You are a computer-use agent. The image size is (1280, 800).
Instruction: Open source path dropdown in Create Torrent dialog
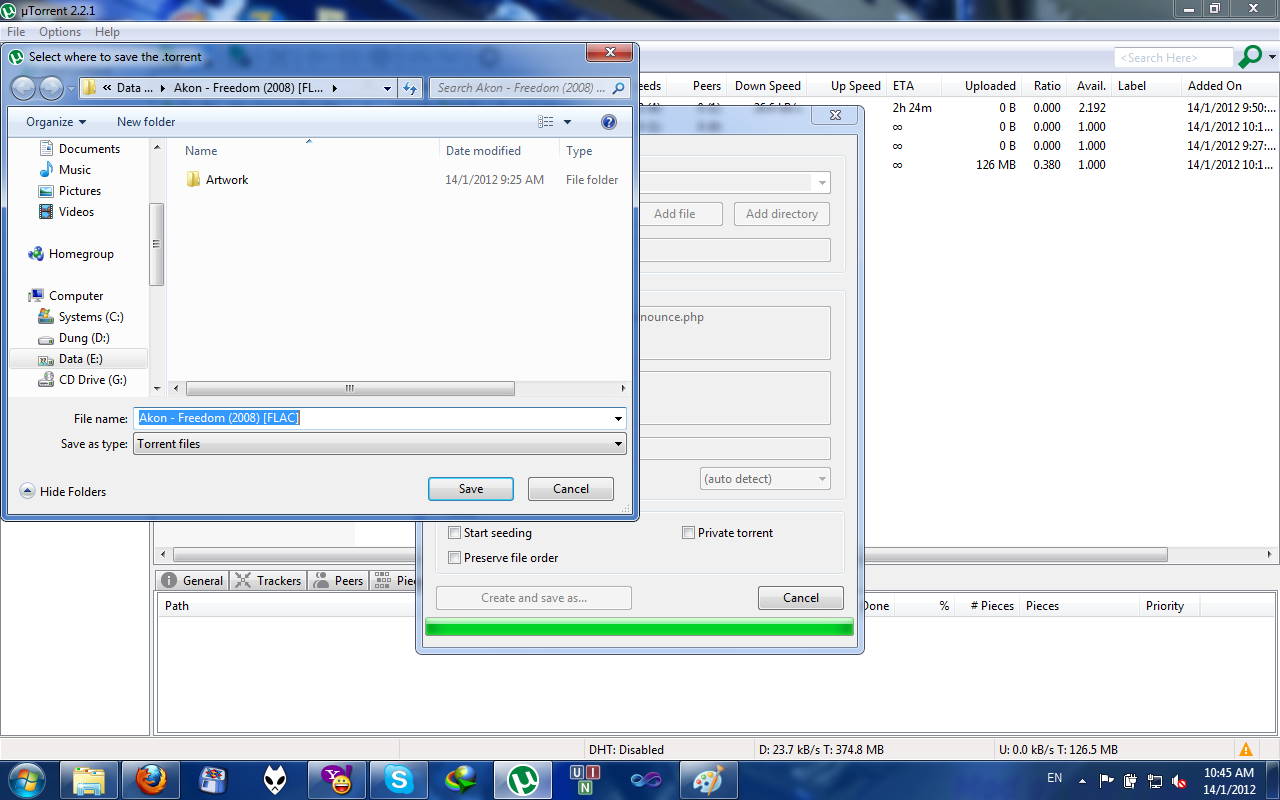click(x=822, y=183)
